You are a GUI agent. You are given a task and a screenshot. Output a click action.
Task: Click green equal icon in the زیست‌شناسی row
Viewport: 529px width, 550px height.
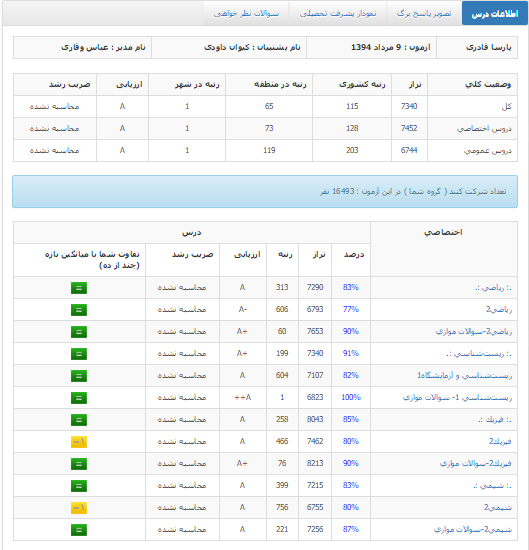(x=79, y=354)
